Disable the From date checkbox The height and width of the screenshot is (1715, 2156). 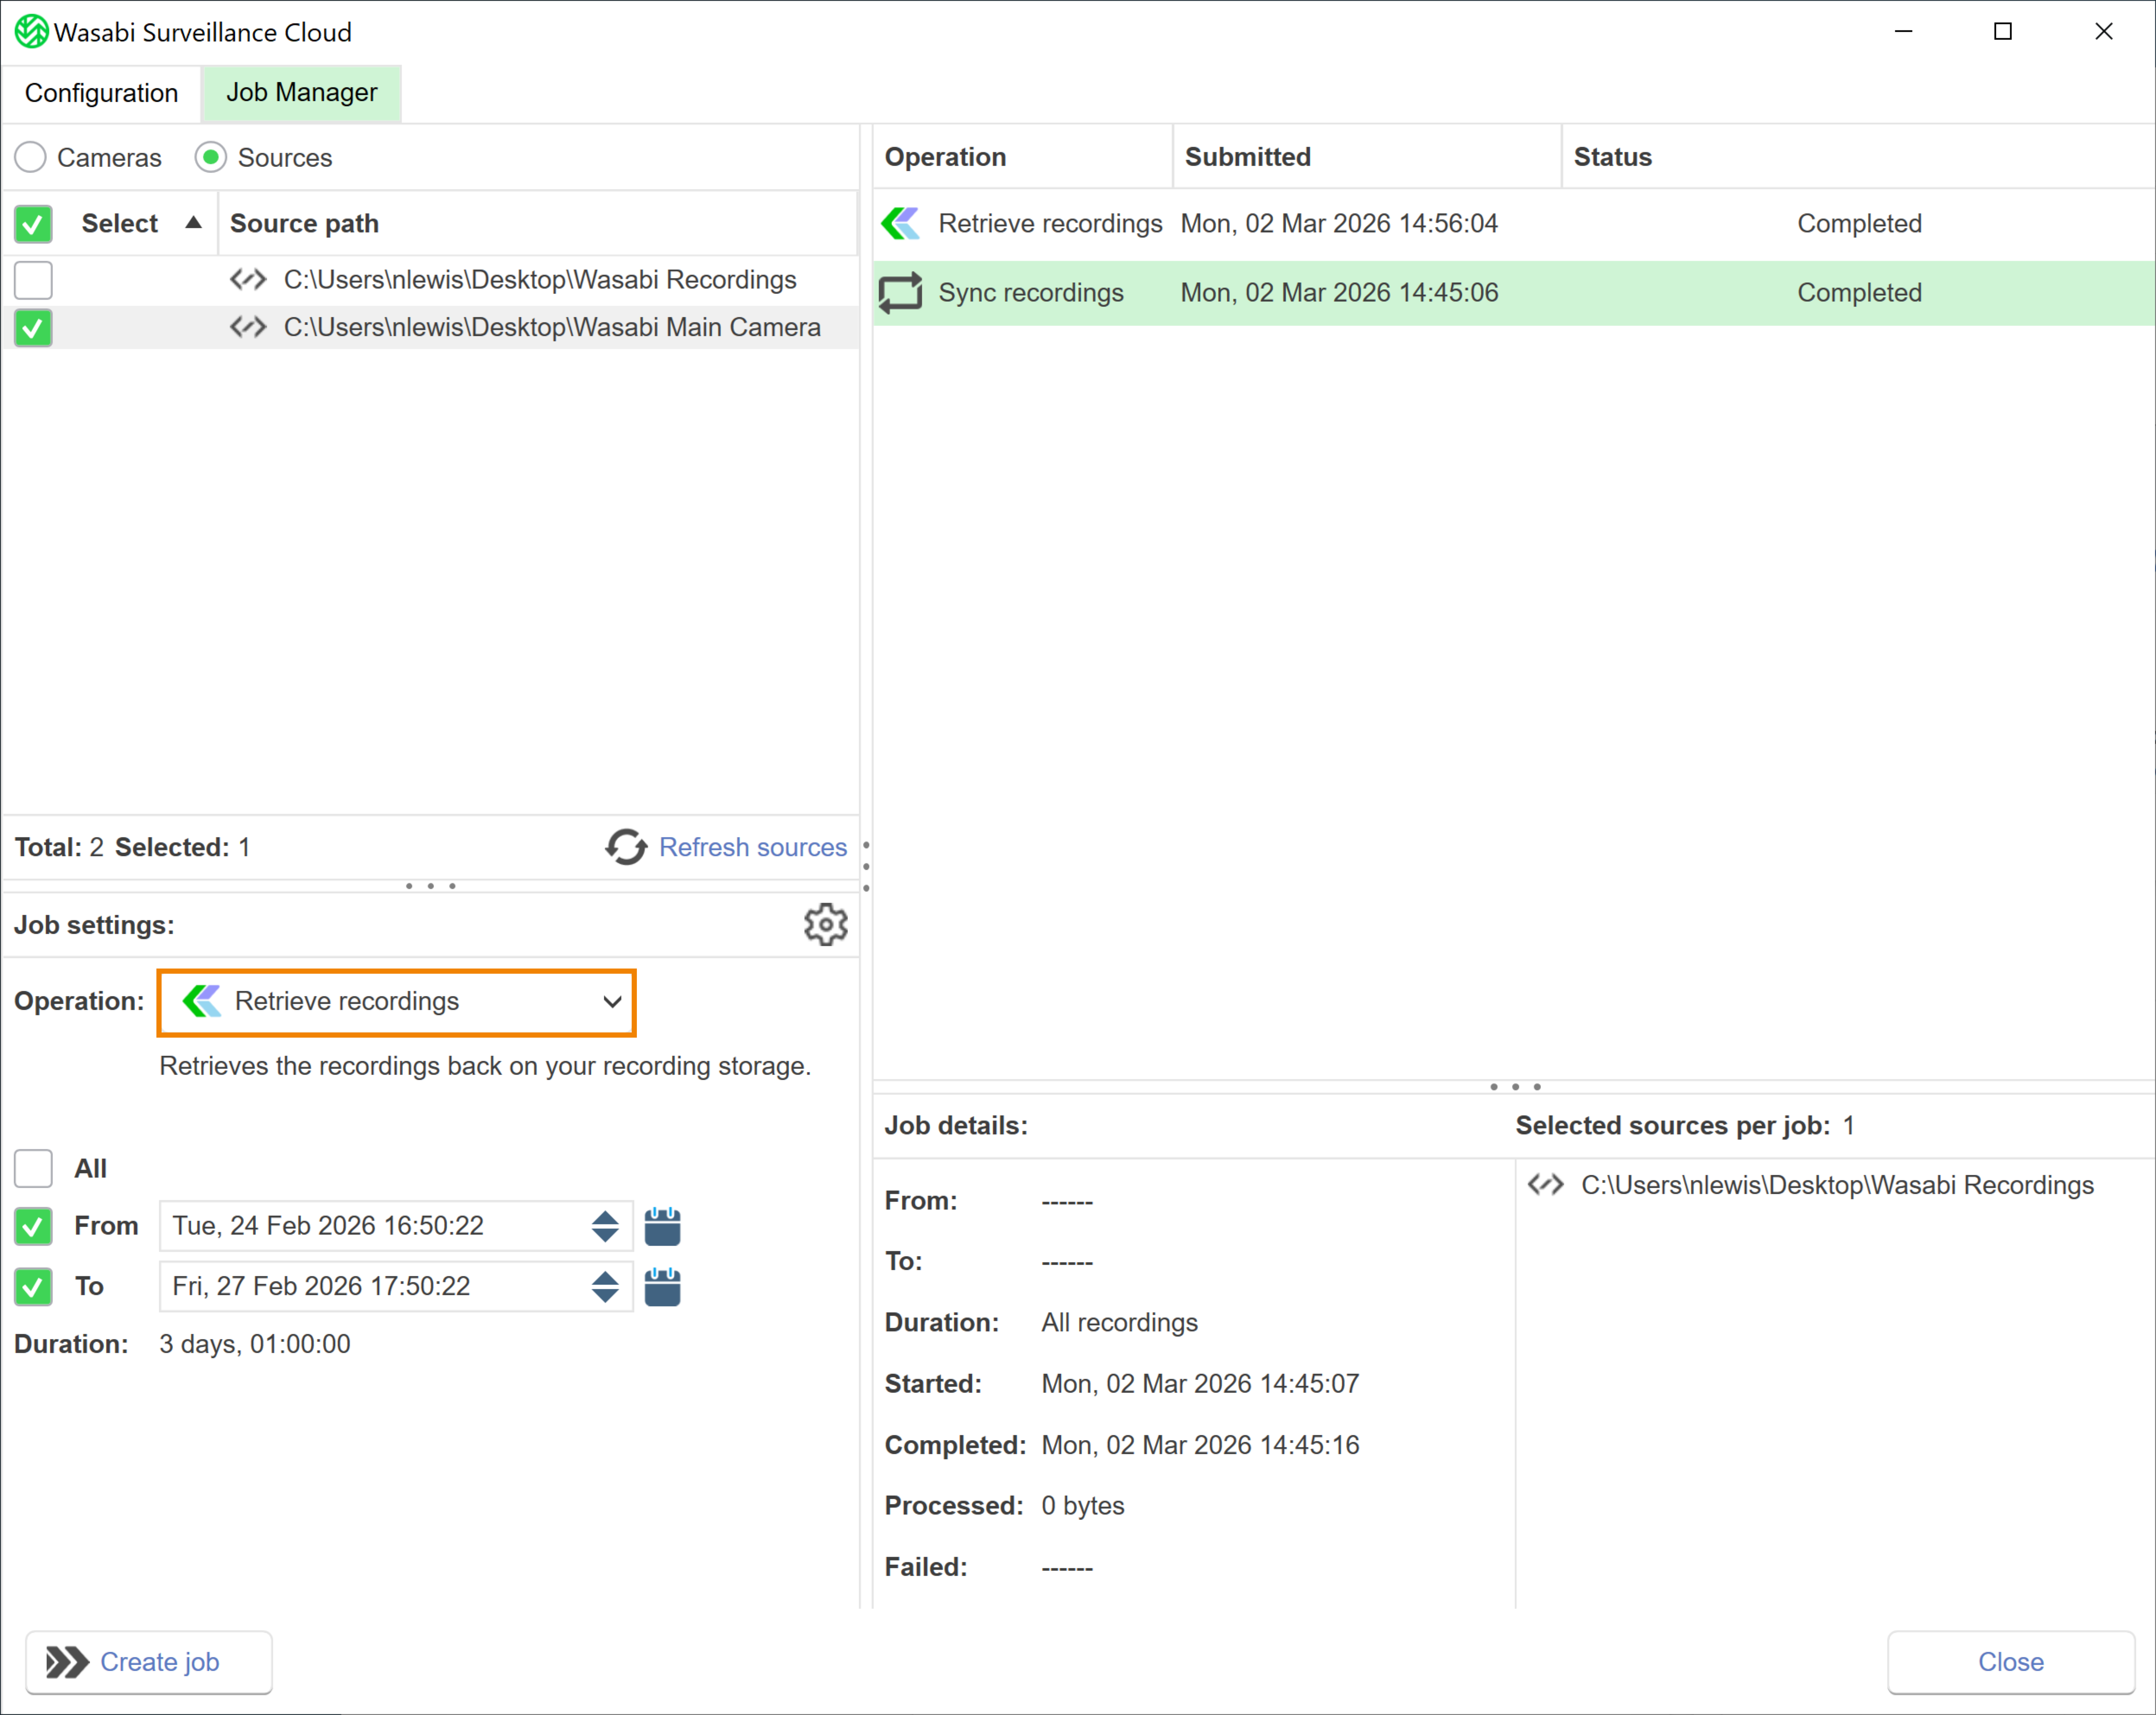coord(33,1226)
